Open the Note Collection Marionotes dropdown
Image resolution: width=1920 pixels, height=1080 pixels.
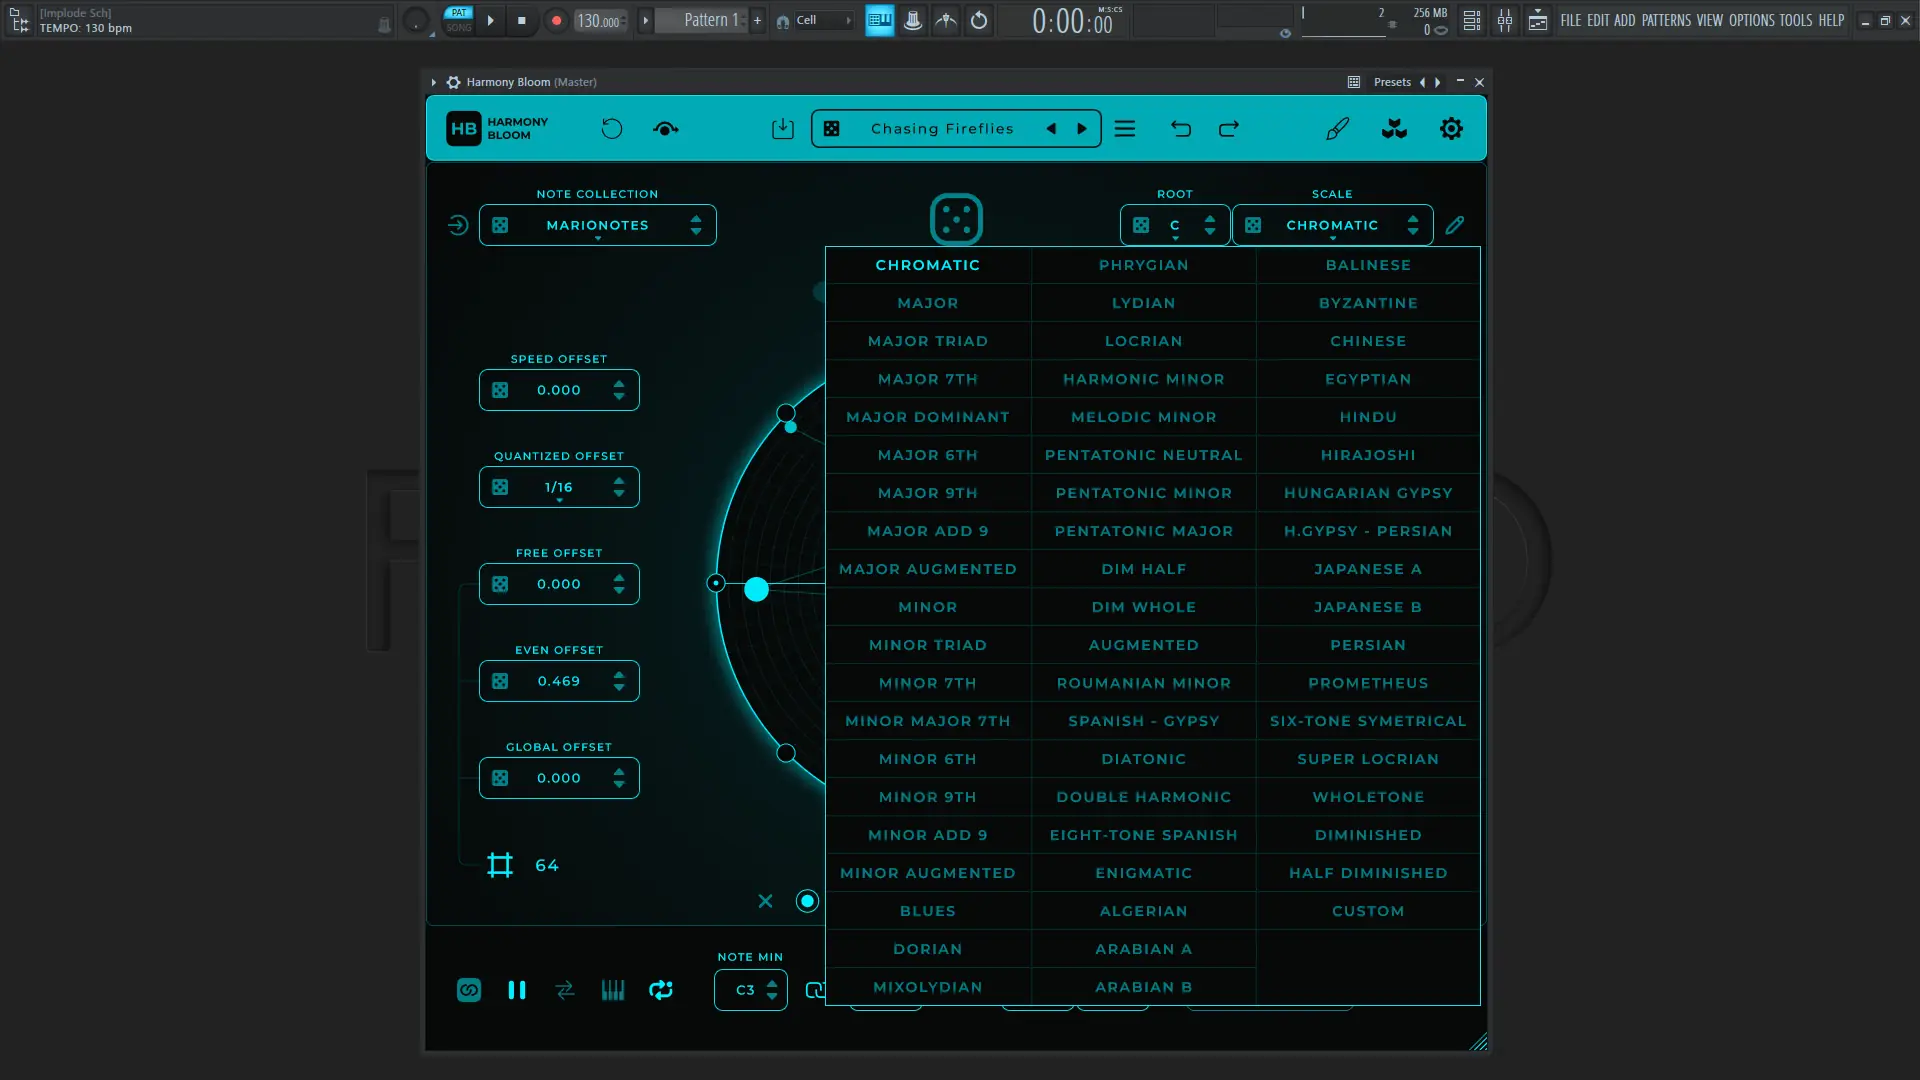597,225
